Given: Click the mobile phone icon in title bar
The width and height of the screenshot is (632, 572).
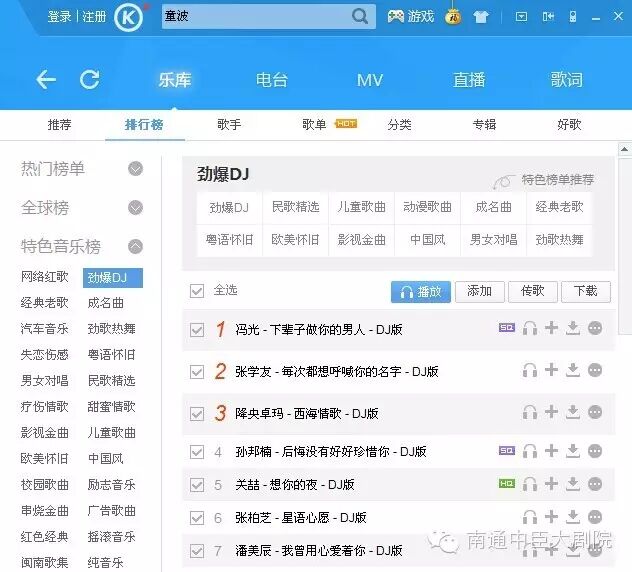Looking at the screenshot, I should (572, 17).
